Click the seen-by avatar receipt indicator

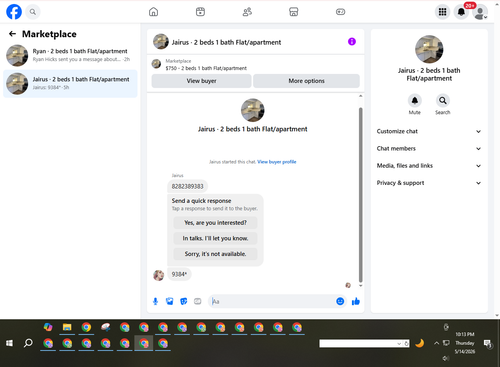pyautogui.click(x=348, y=285)
